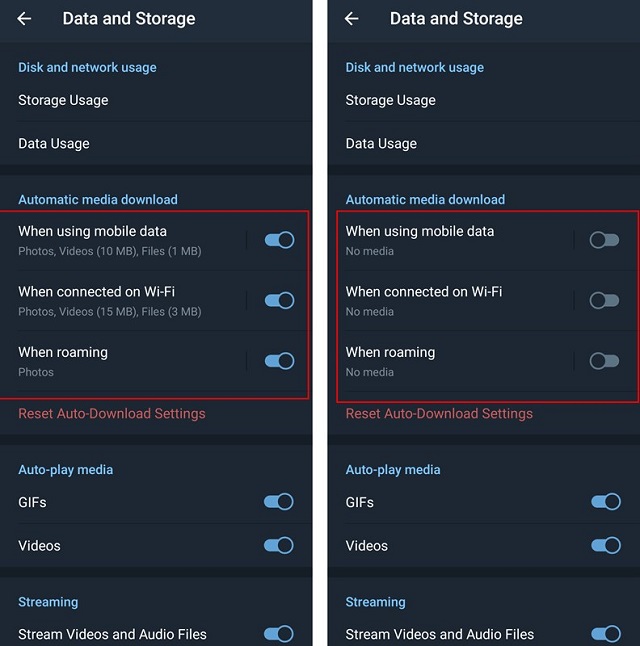Toggle Stream Videos and Audio Files on left
The height and width of the screenshot is (646, 640).
pos(279,634)
